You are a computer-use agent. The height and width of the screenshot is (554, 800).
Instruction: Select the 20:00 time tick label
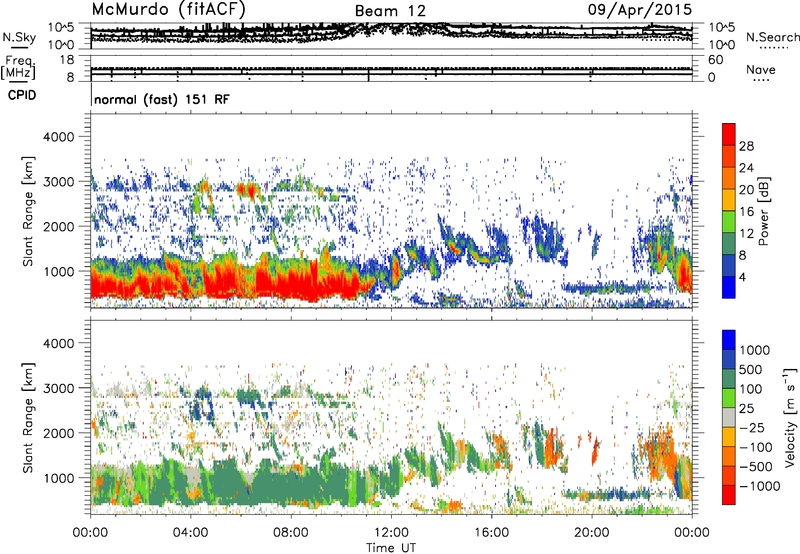coord(591,533)
